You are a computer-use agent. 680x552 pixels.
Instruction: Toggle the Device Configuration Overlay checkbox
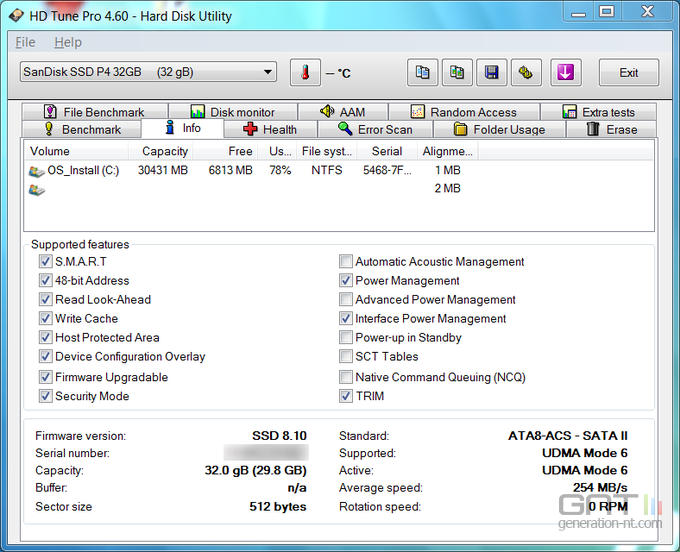point(46,356)
